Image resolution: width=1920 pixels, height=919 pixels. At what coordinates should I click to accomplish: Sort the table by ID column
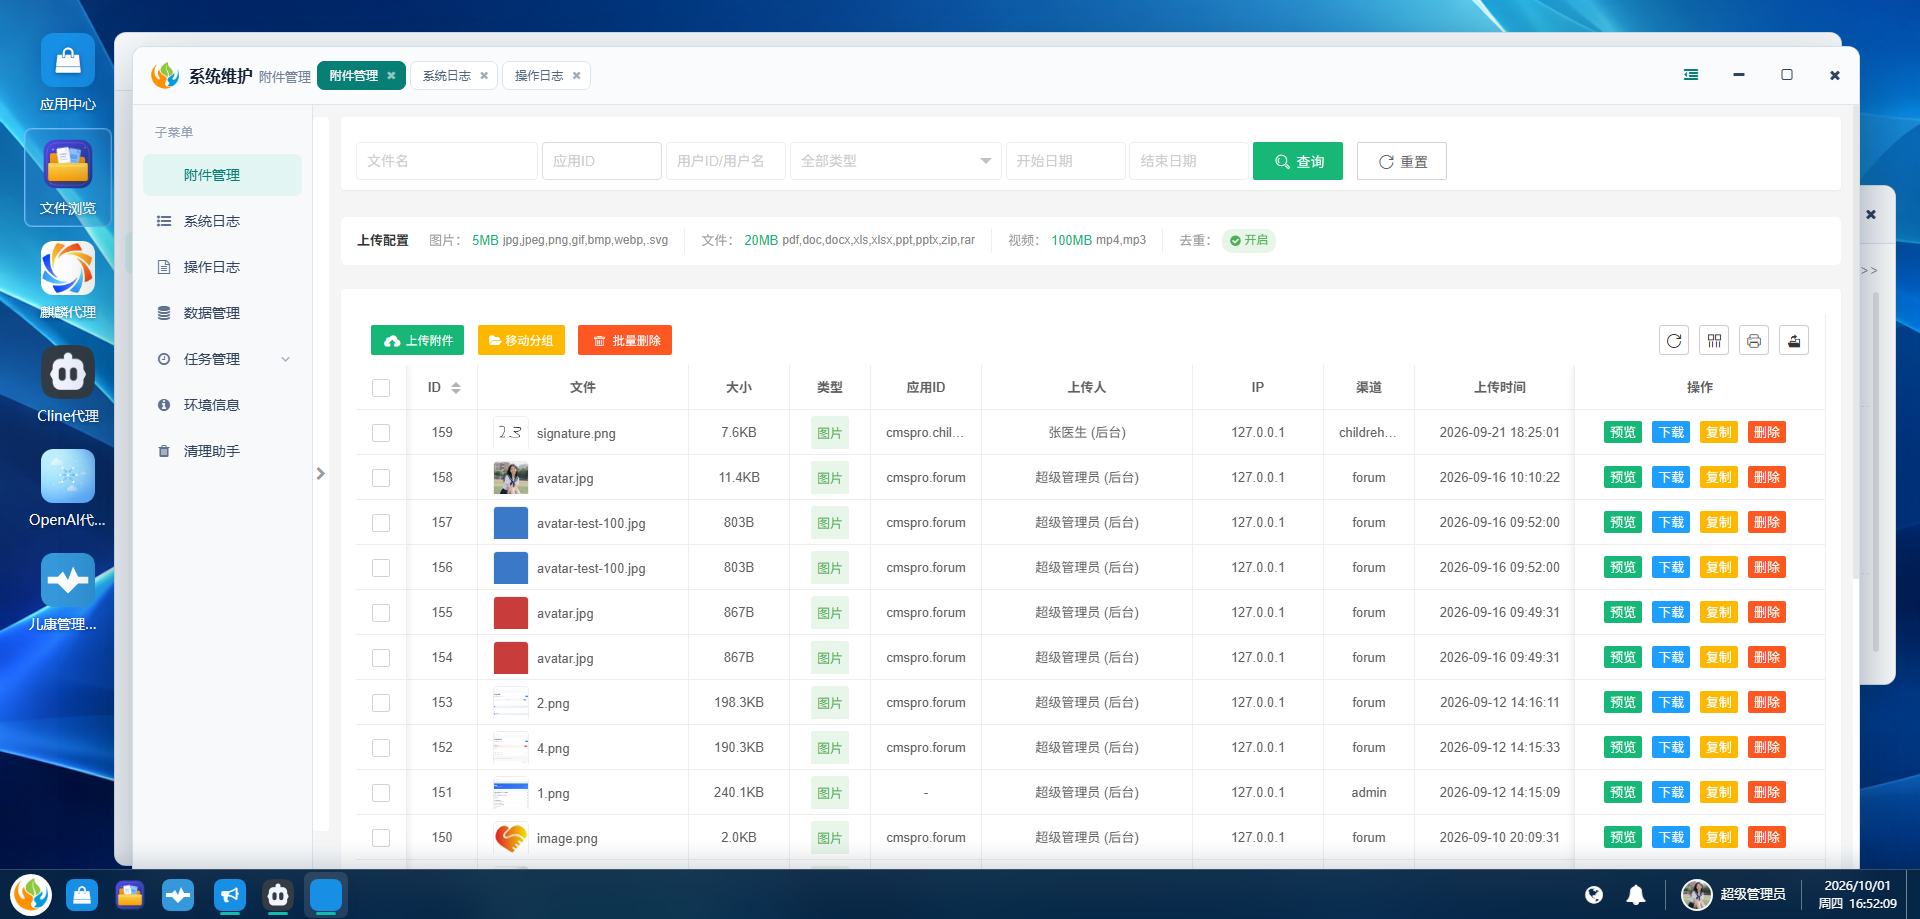coord(456,388)
